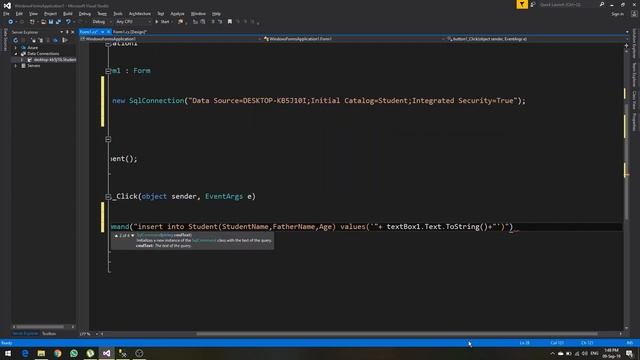Expand the desktop Student database connection

(22, 60)
